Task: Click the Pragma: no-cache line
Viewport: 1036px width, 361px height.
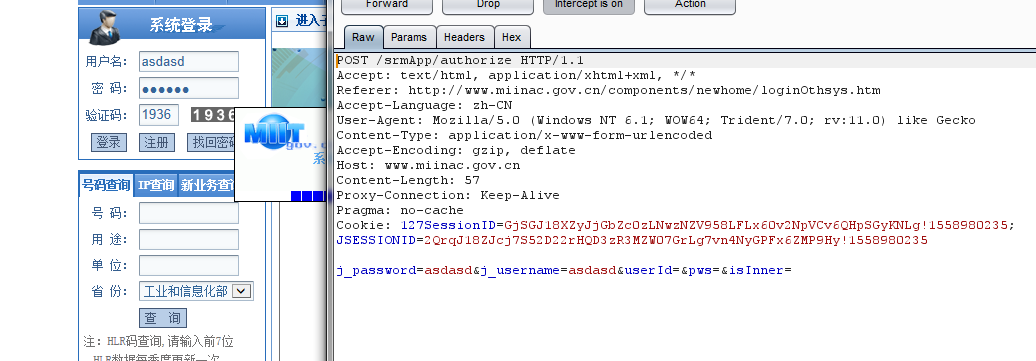Action: tap(400, 210)
